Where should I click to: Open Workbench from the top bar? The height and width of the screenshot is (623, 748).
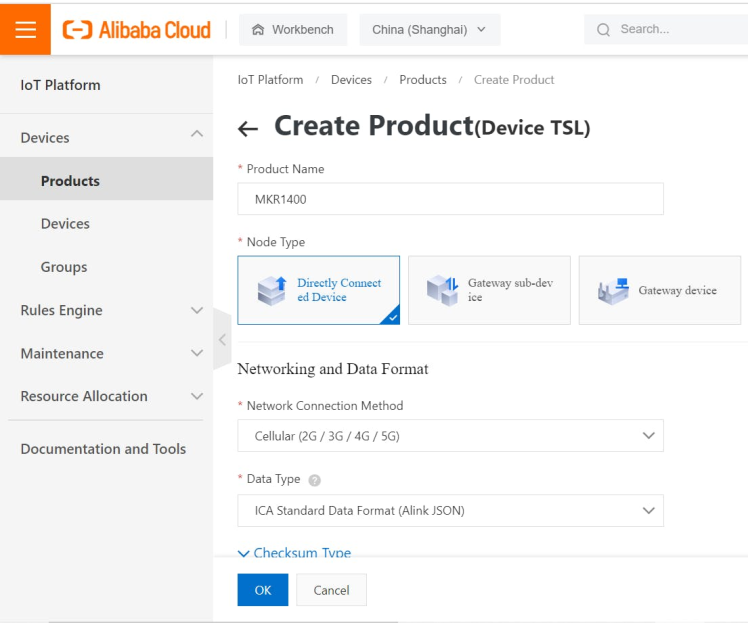point(293,30)
